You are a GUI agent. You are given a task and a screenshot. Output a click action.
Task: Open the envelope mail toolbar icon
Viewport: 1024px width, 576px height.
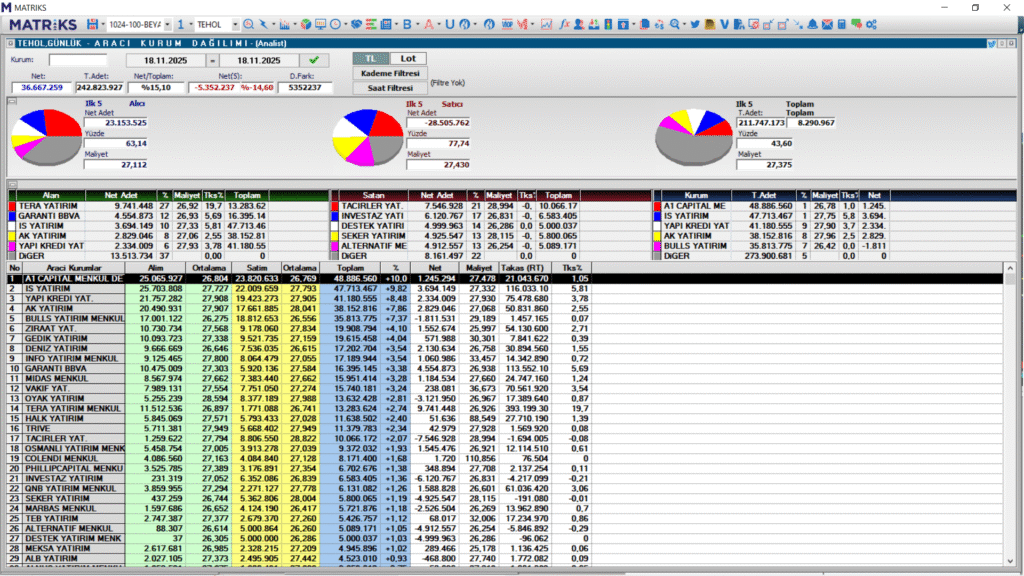[x=827, y=24]
